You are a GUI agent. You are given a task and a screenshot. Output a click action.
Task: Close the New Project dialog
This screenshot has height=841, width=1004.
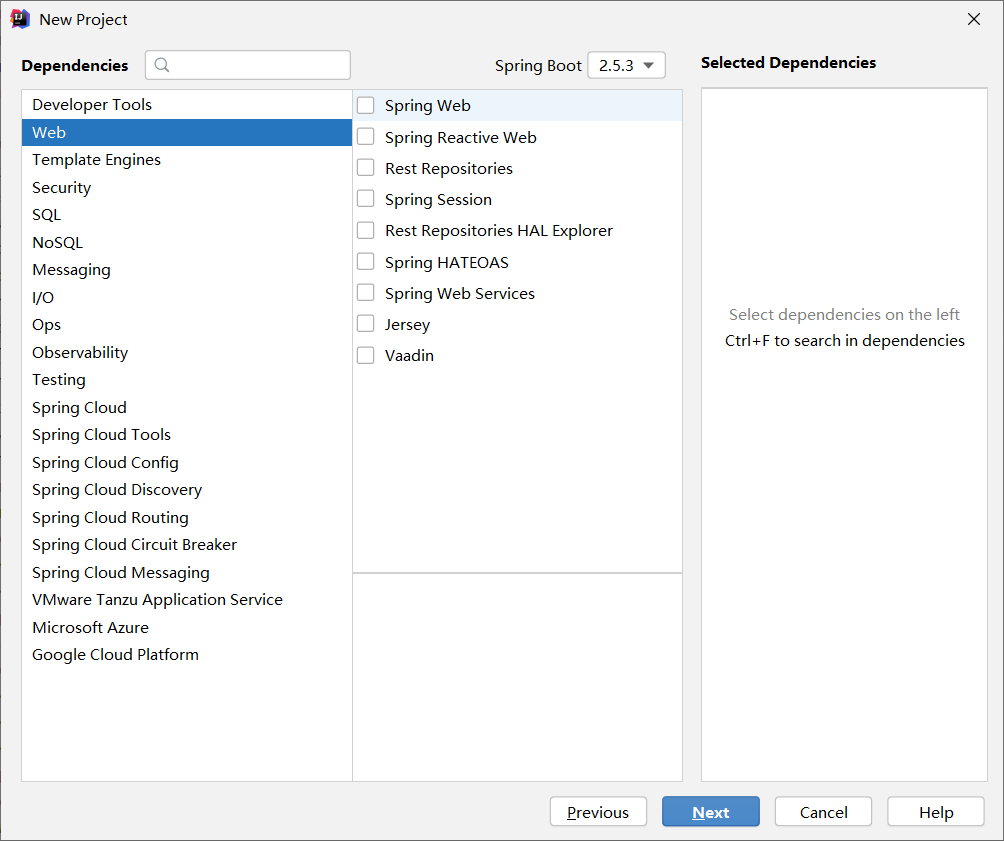[974, 19]
